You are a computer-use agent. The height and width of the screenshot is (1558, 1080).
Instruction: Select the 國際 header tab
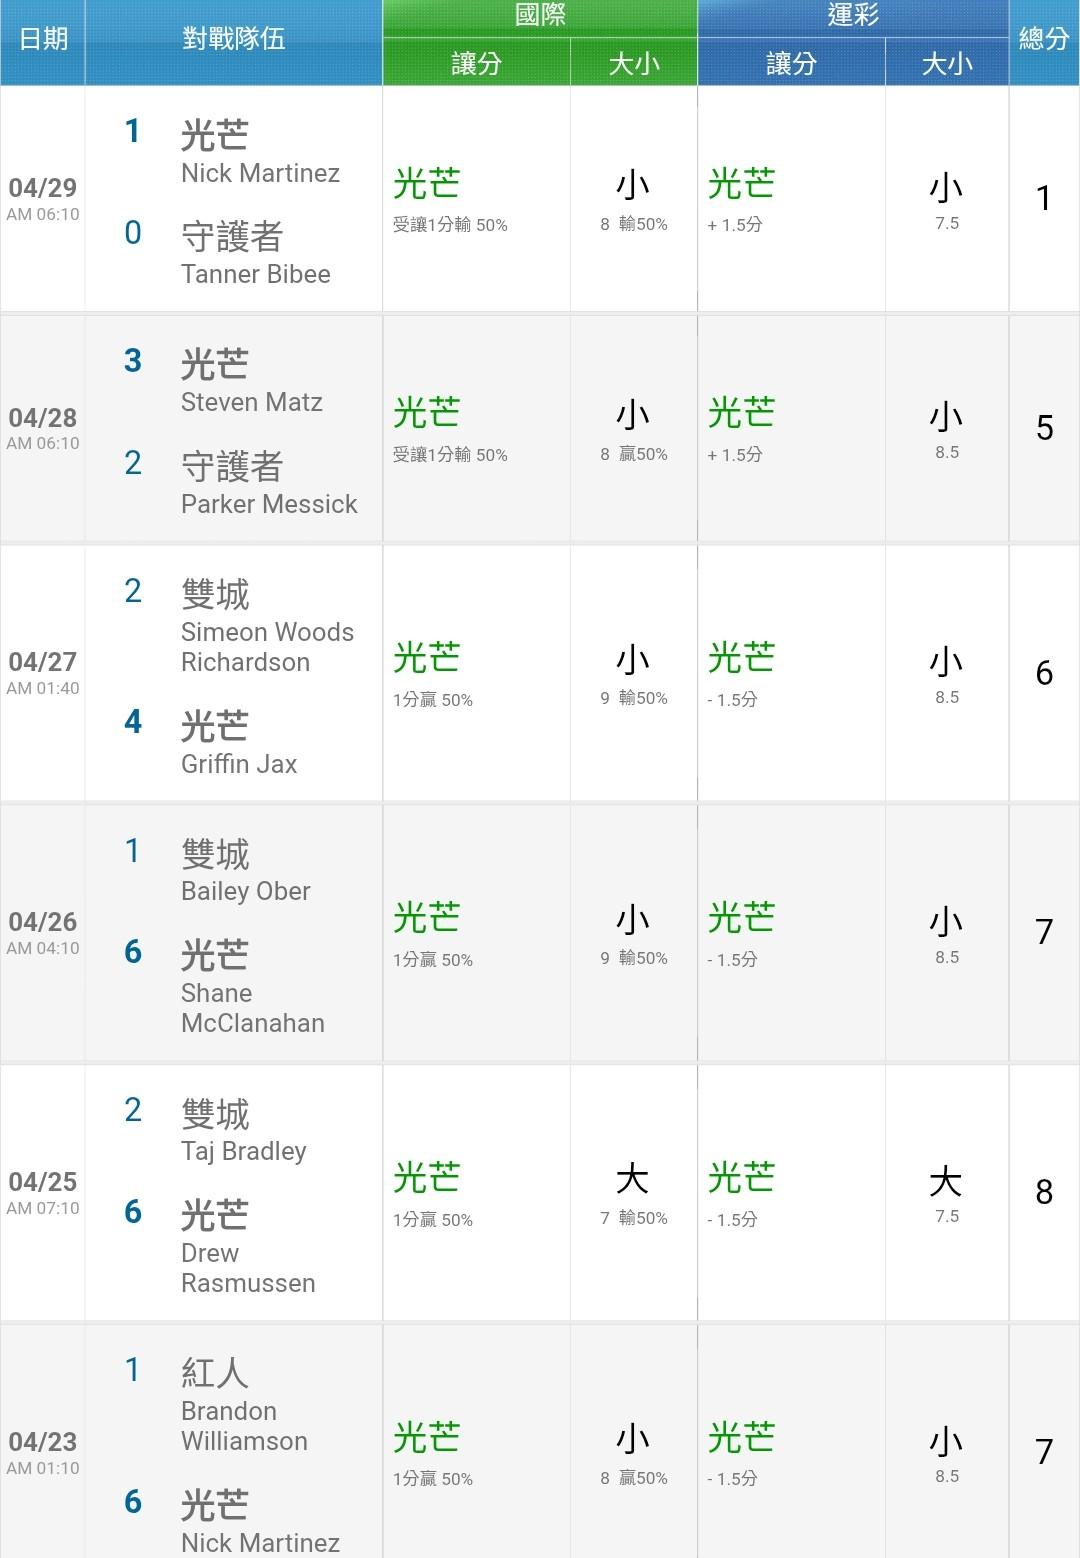(540, 17)
